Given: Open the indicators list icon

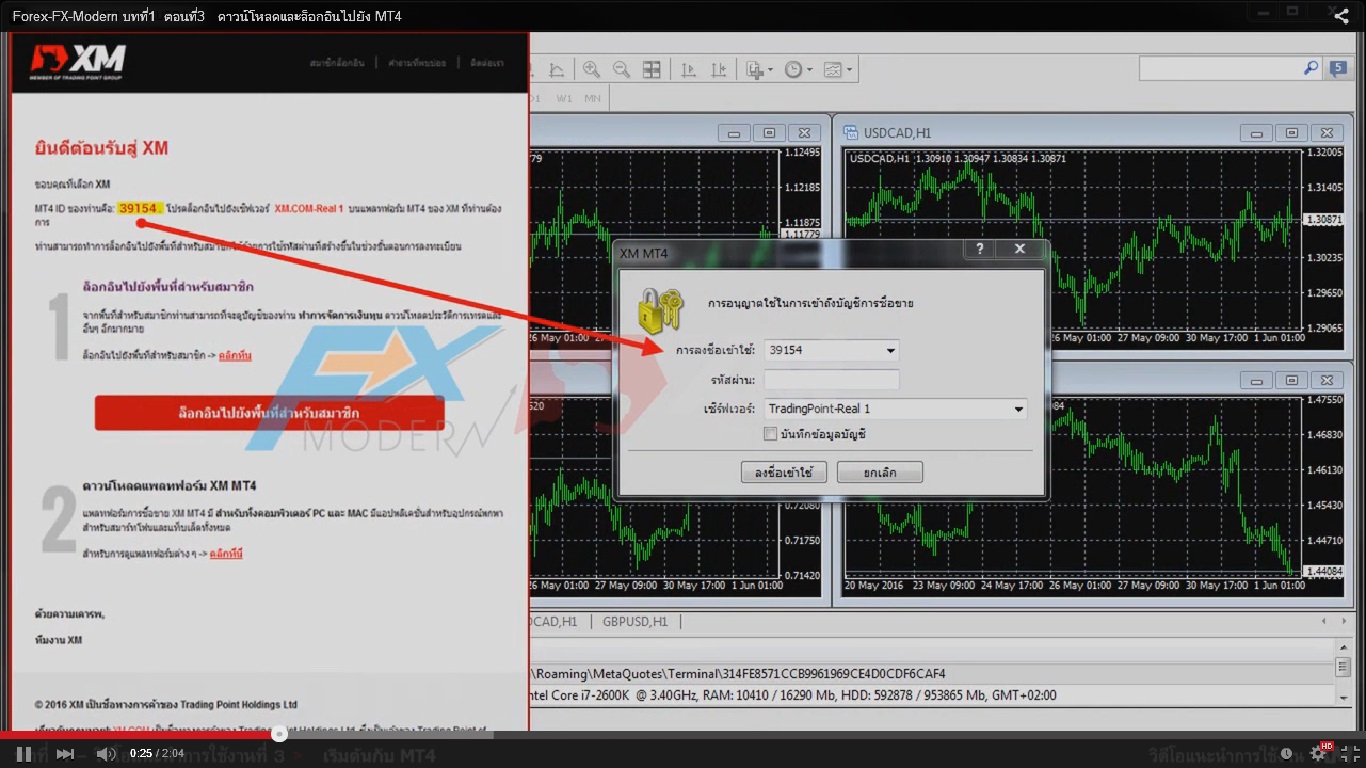Looking at the screenshot, I should point(755,70).
